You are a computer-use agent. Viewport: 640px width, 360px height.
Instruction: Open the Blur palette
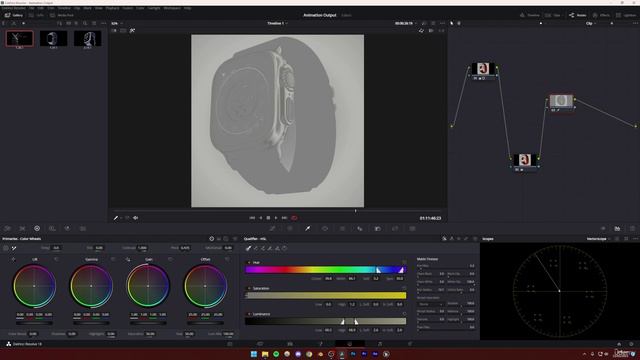378,229
